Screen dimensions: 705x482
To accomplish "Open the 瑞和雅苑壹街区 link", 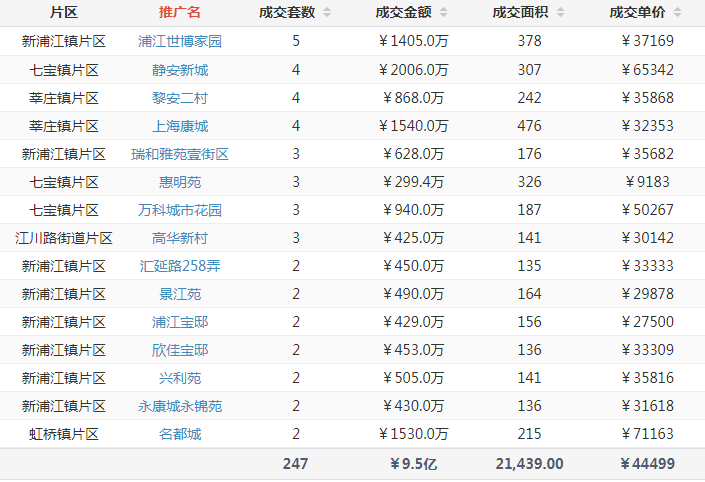I will (x=180, y=154).
